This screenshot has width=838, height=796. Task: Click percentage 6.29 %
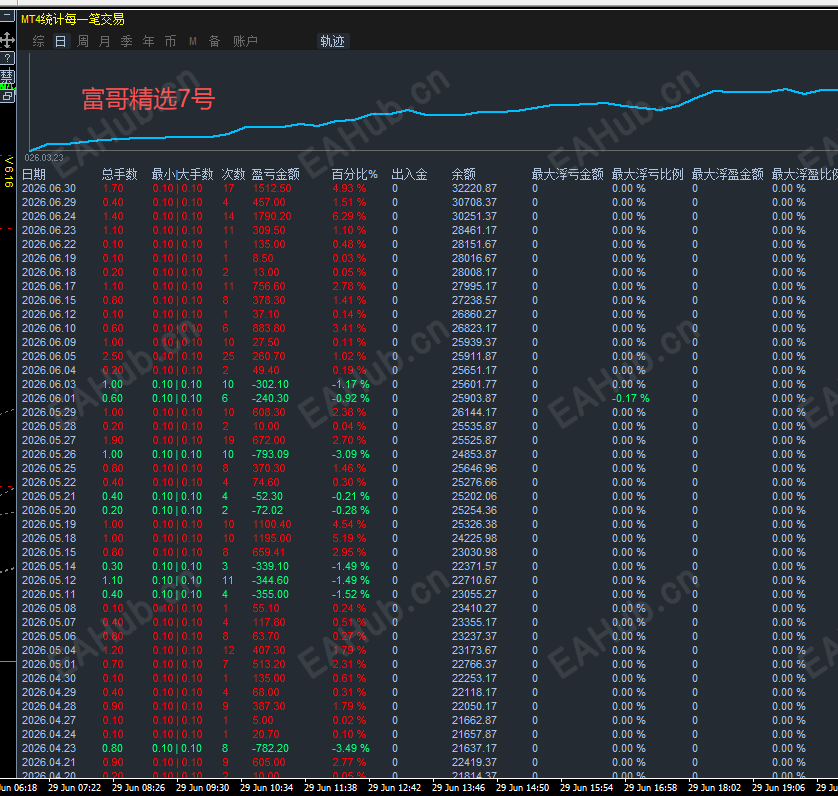tap(350, 217)
